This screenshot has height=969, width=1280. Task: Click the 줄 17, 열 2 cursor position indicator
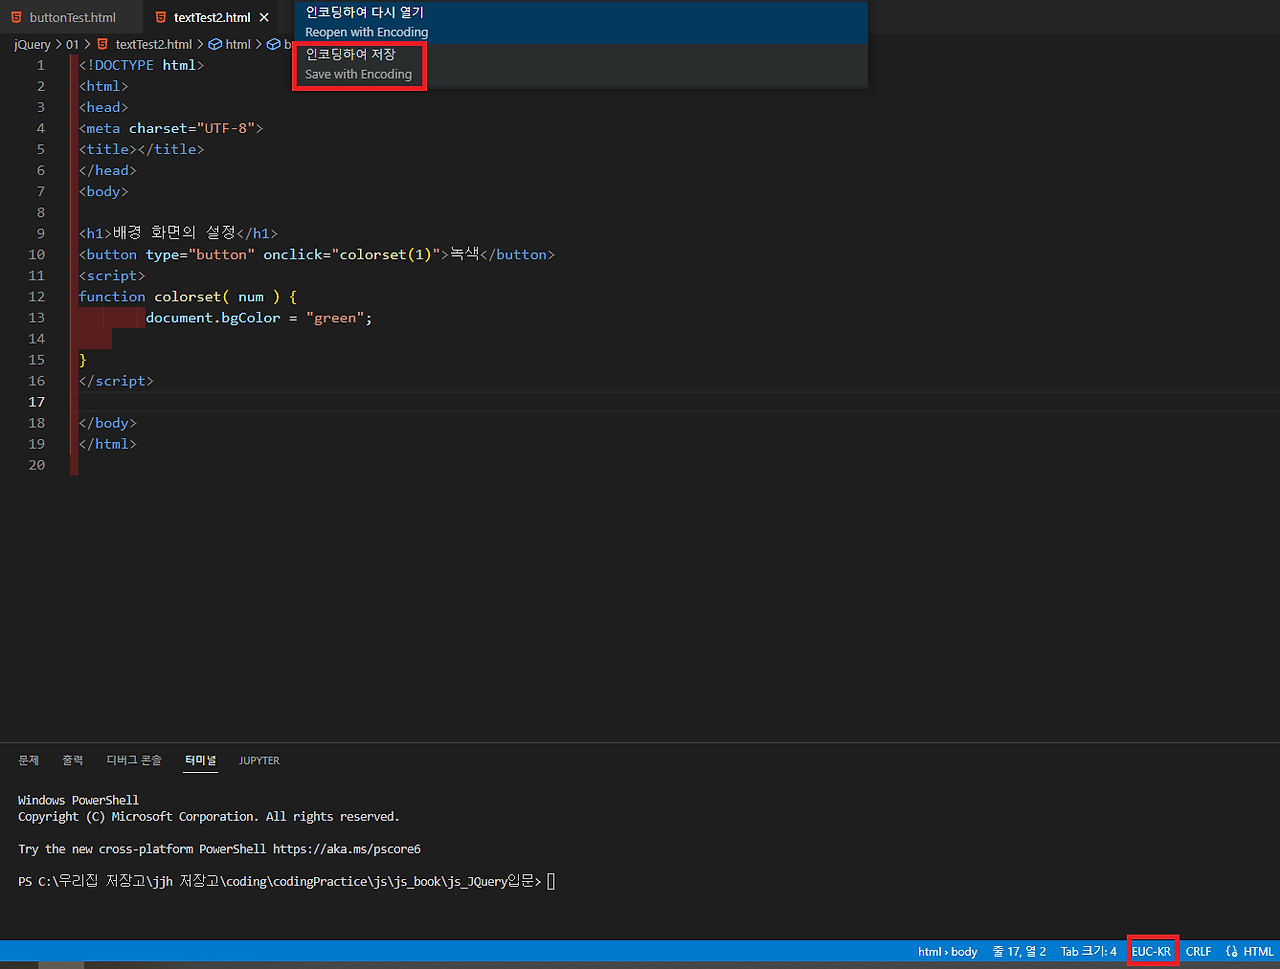(x=1019, y=951)
